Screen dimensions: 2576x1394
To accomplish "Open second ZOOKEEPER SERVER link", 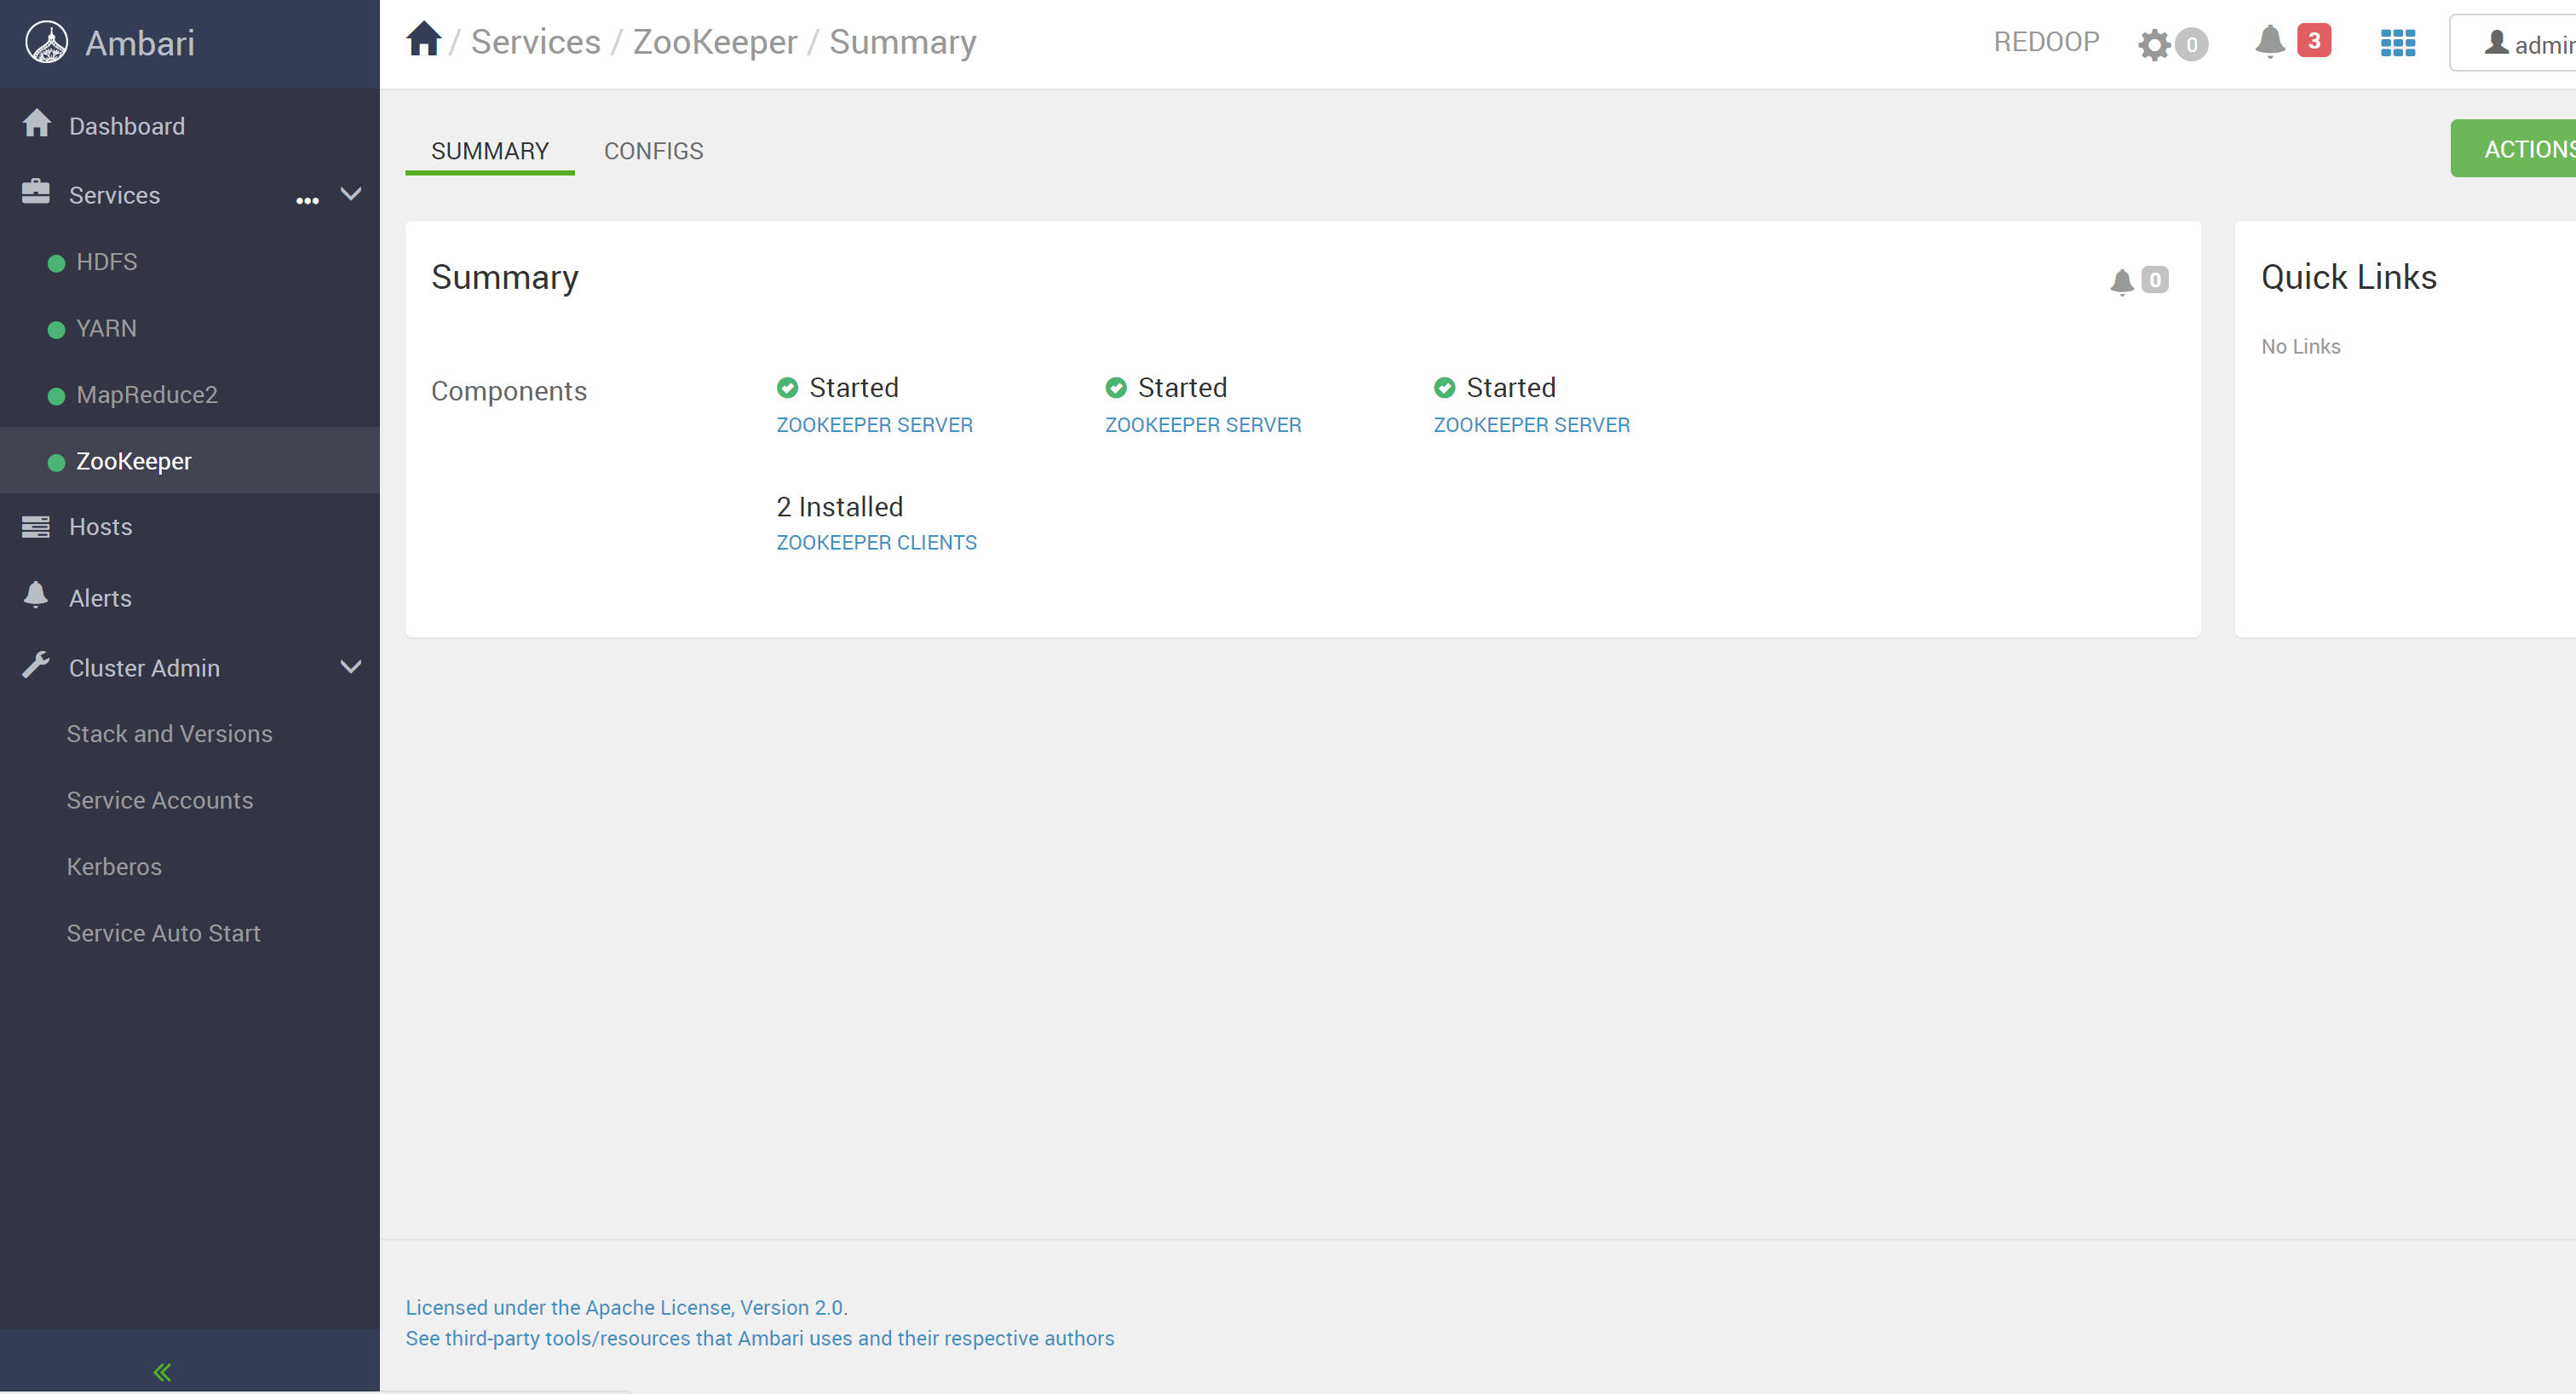I will click(x=1203, y=425).
